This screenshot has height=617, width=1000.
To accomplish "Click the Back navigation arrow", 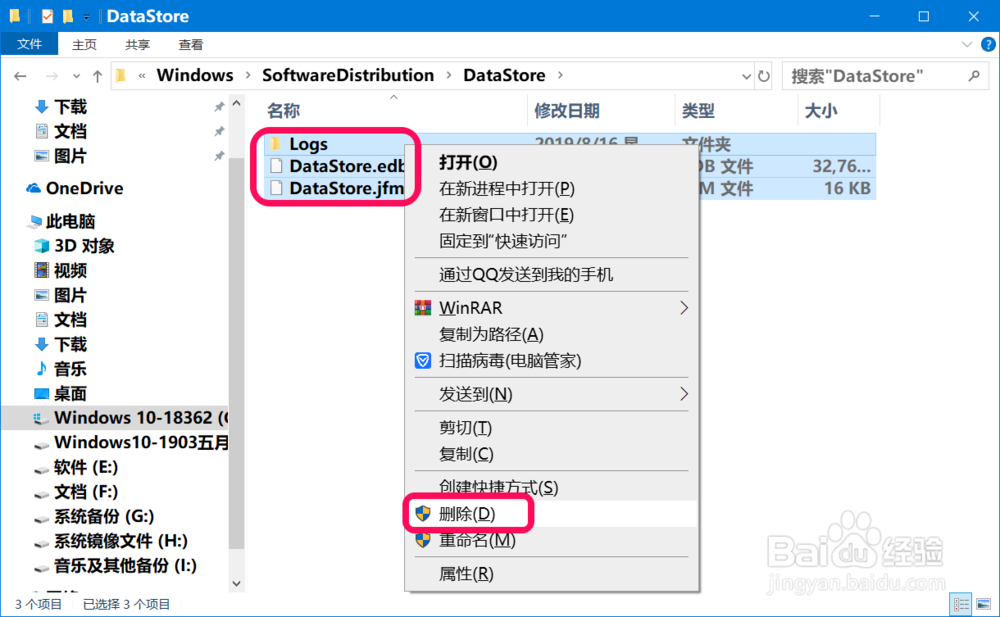I will (20, 77).
